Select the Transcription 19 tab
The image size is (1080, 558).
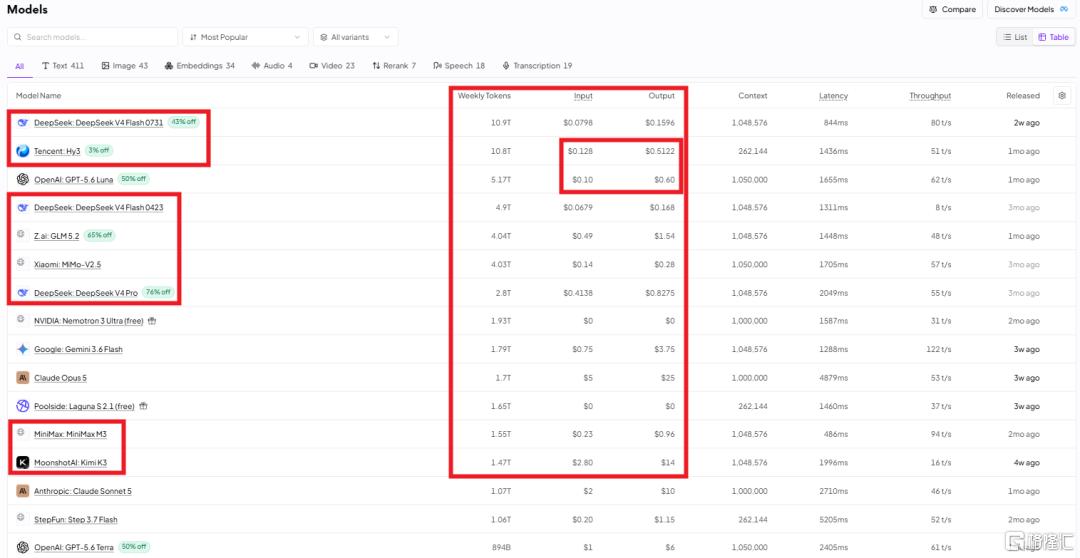coord(537,66)
